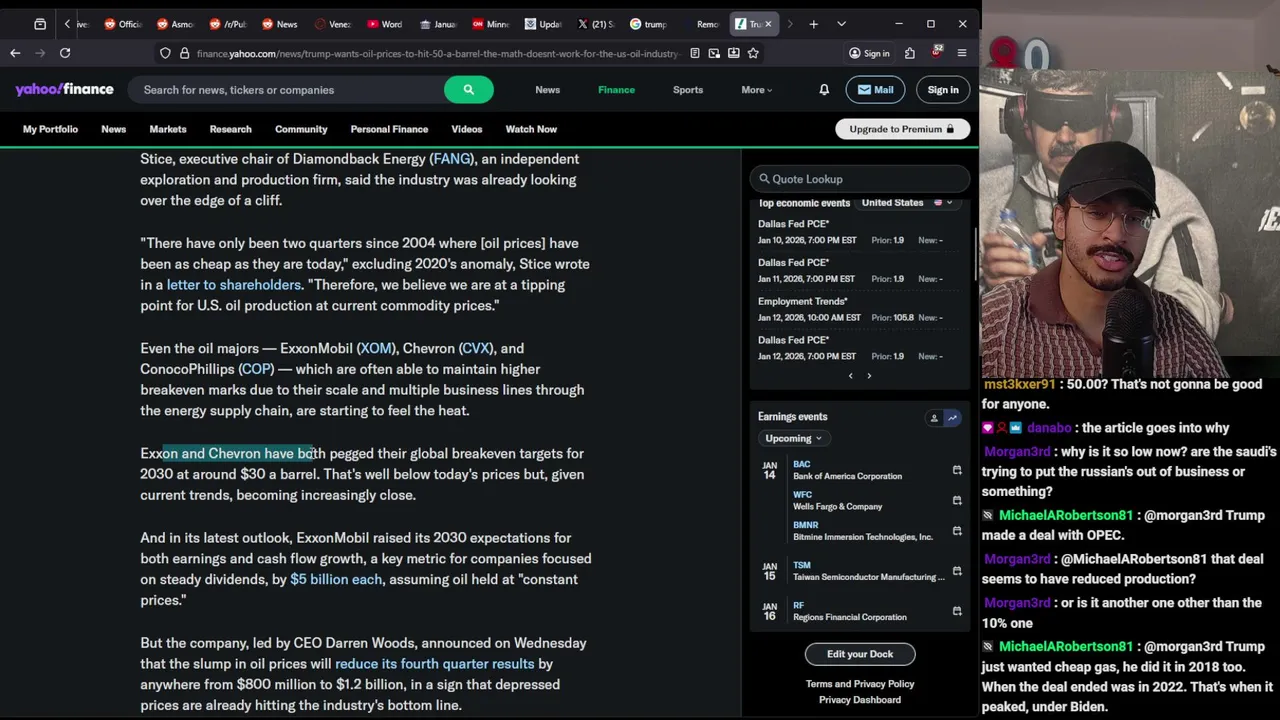Open the notifications bell
1280x720 pixels.
pyautogui.click(x=824, y=90)
